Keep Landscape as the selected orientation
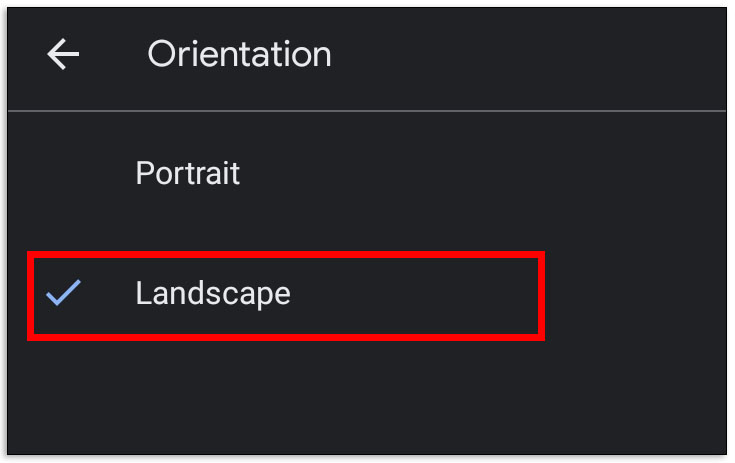 pos(213,293)
